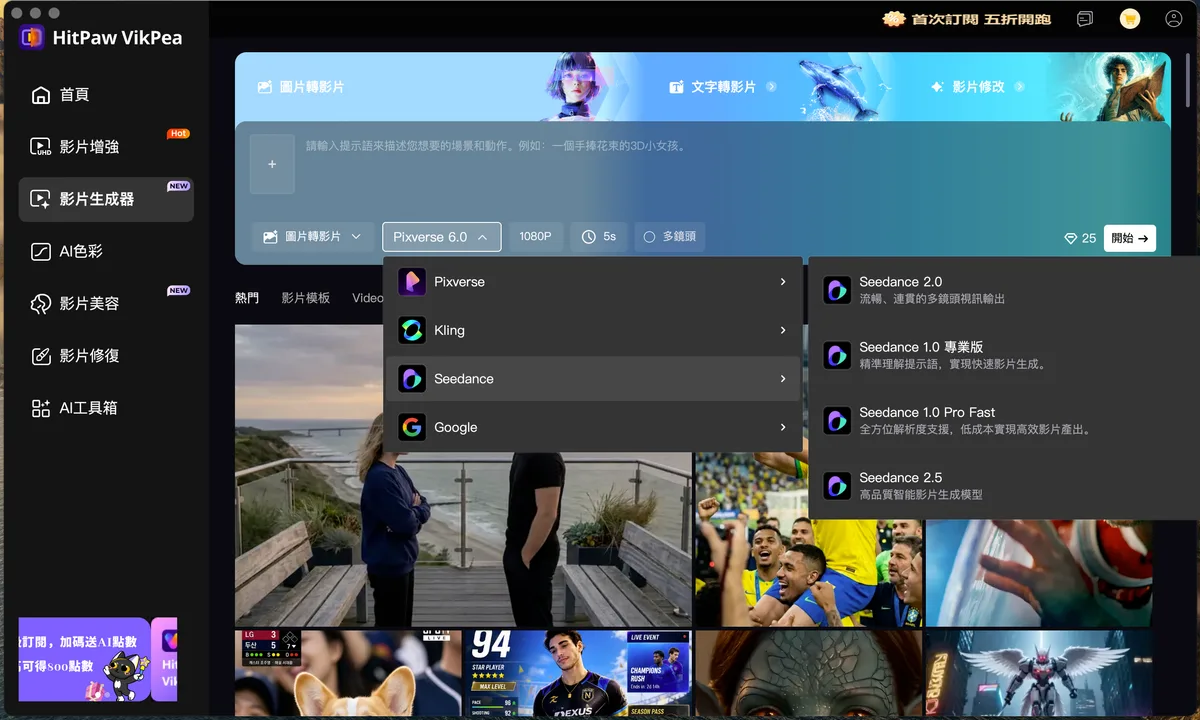The height and width of the screenshot is (720, 1200).
Task: Select Seedance 1.0 專業版 model
Action: click(1004, 355)
